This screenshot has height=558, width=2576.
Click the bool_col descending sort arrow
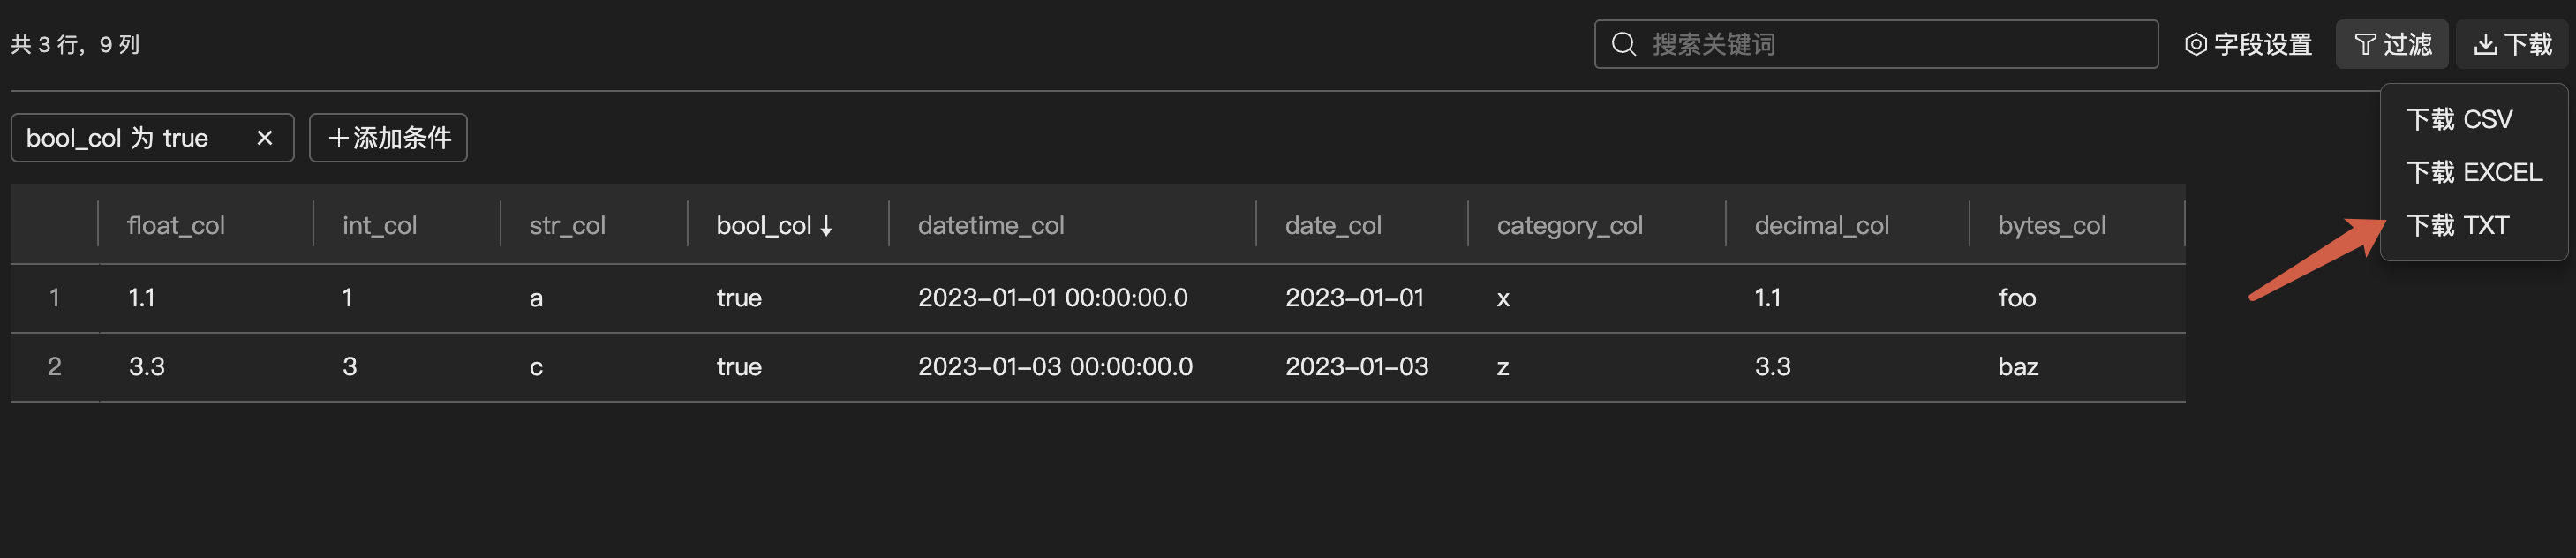click(x=826, y=227)
